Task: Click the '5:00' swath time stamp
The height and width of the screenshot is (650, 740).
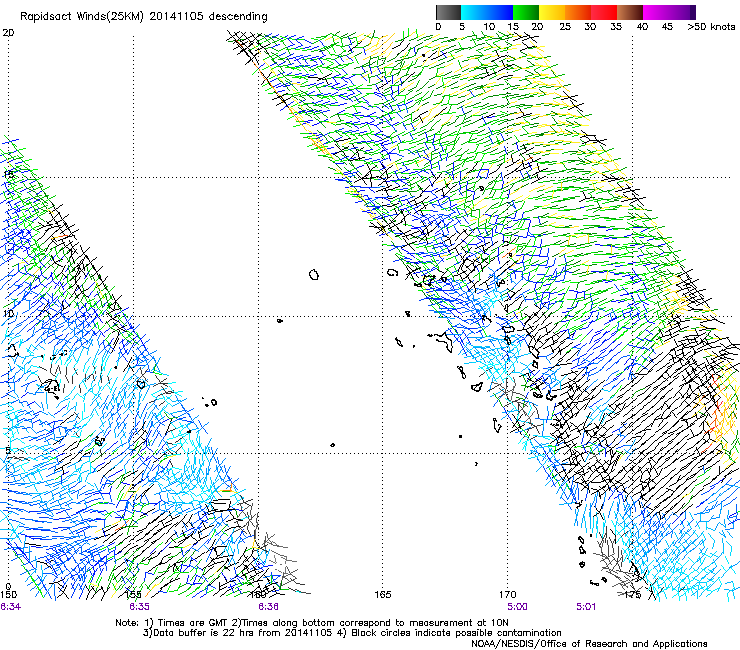Action: pos(517,607)
